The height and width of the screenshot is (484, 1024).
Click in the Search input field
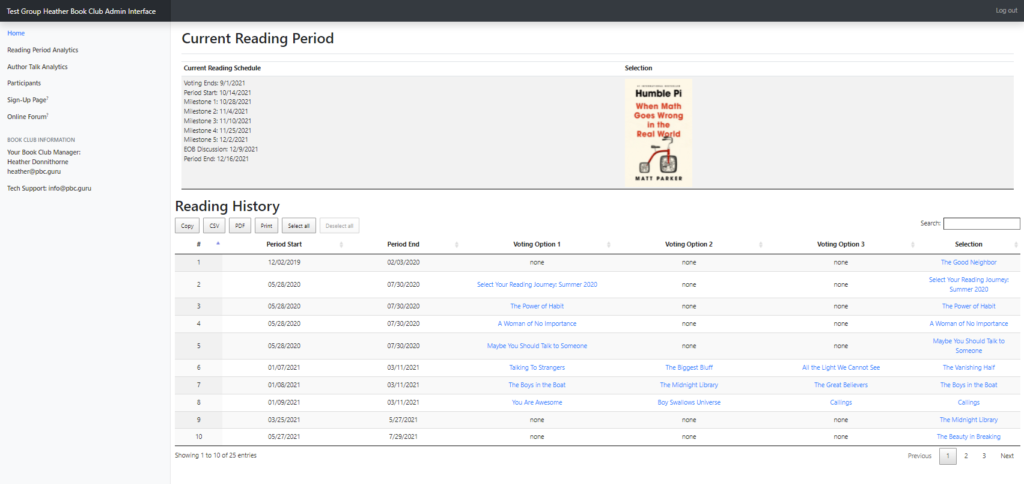[x=981, y=224]
